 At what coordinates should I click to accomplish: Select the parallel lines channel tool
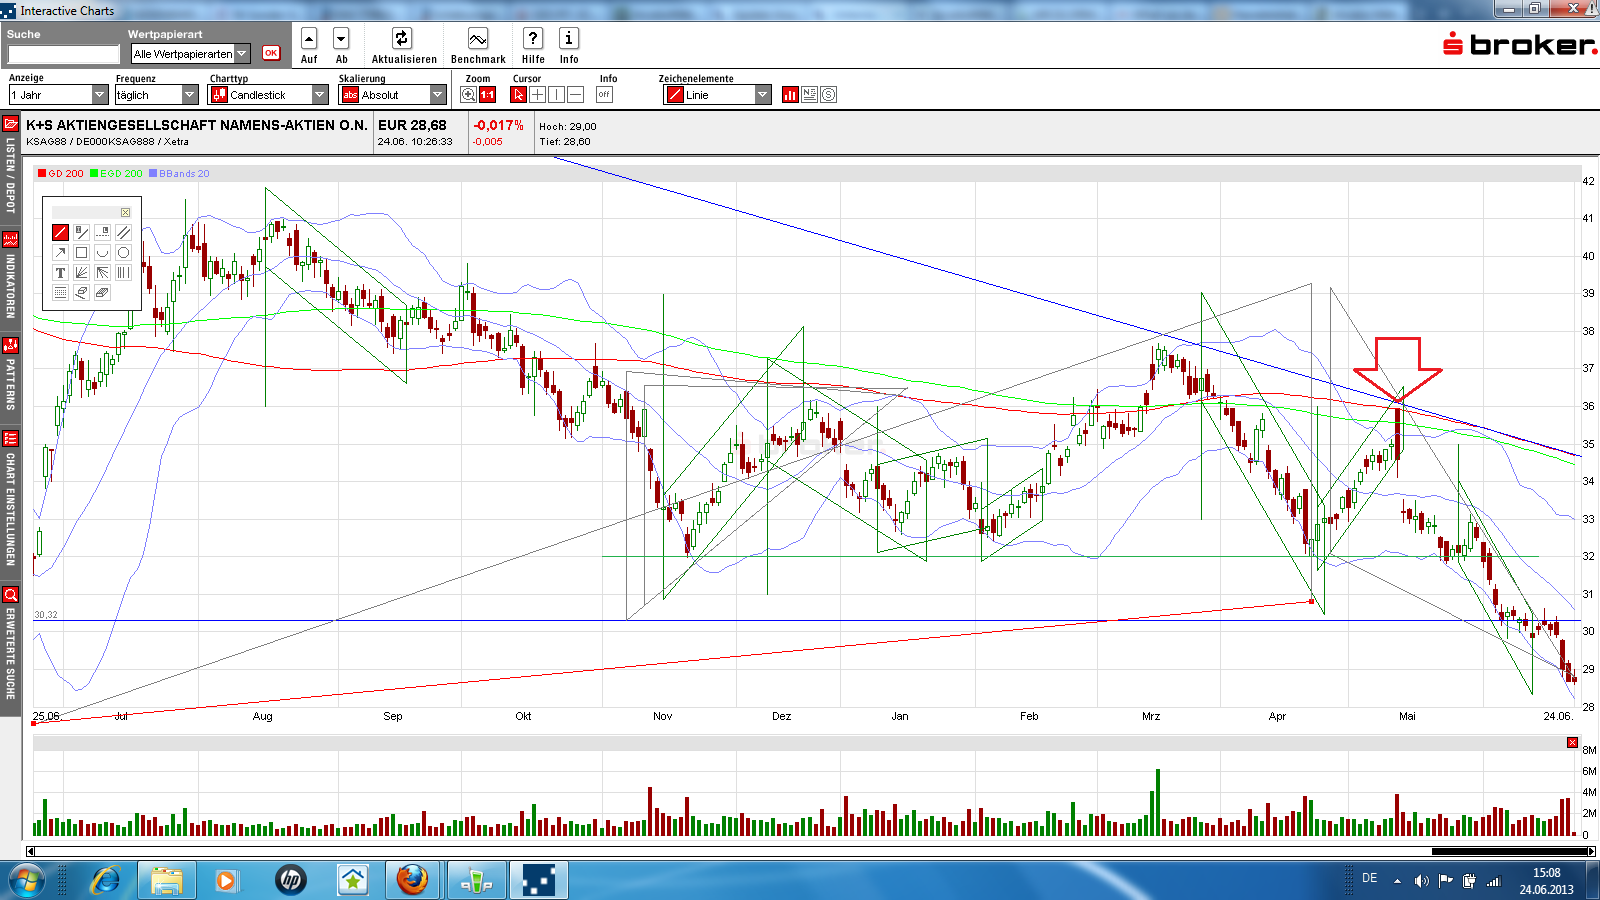123,232
